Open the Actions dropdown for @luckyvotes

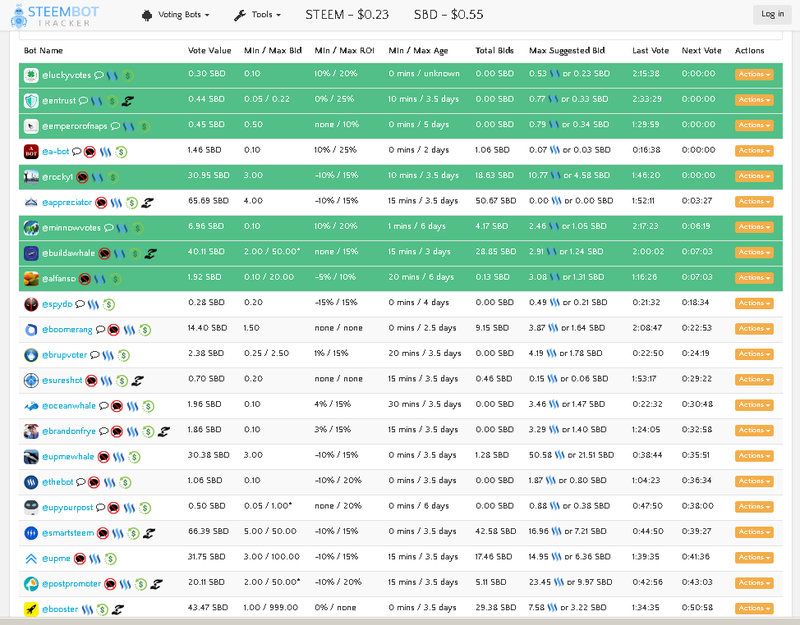click(x=754, y=74)
